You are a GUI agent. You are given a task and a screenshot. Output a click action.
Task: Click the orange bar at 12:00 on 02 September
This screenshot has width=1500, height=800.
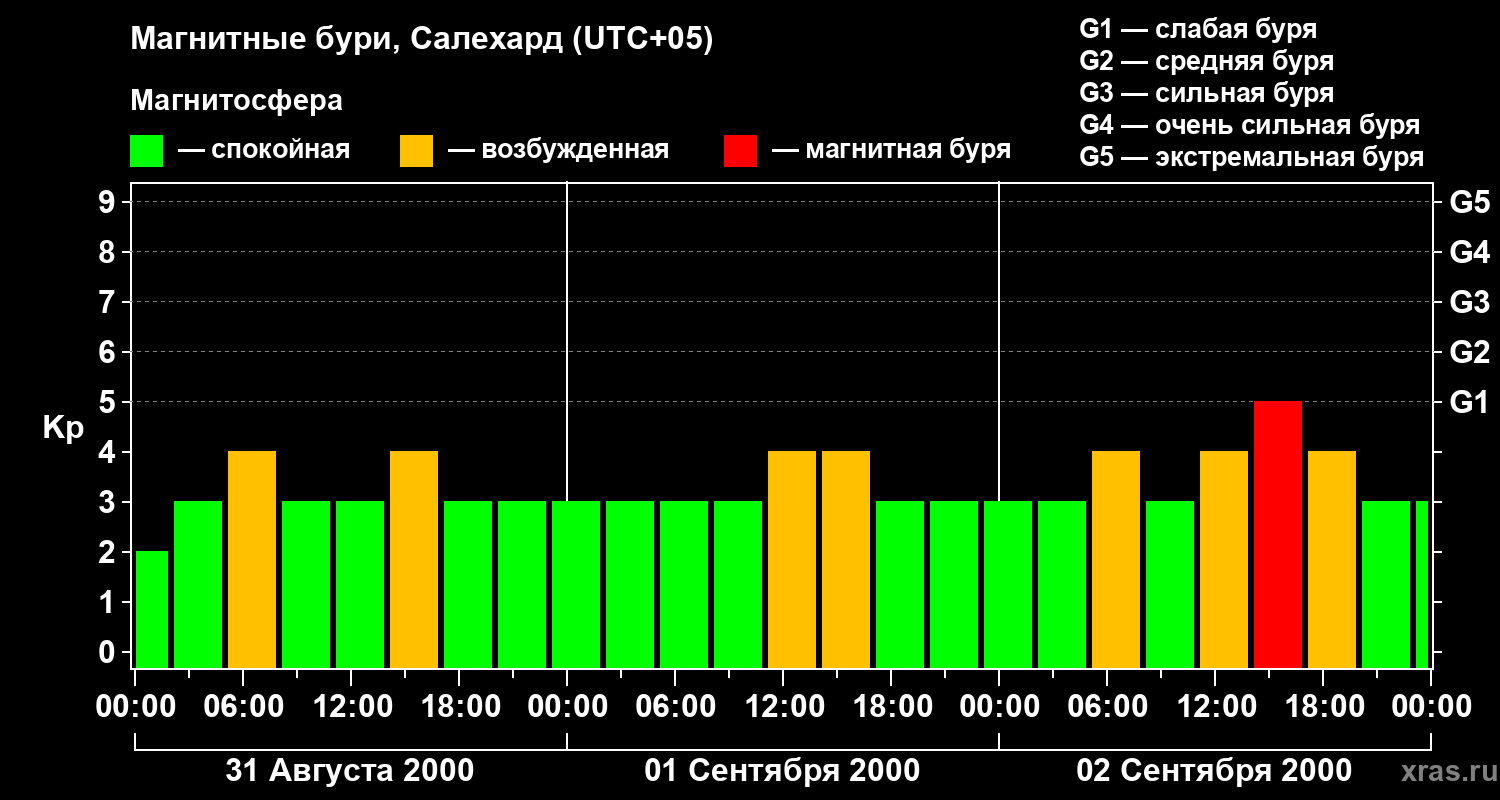pyautogui.click(x=1224, y=560)
